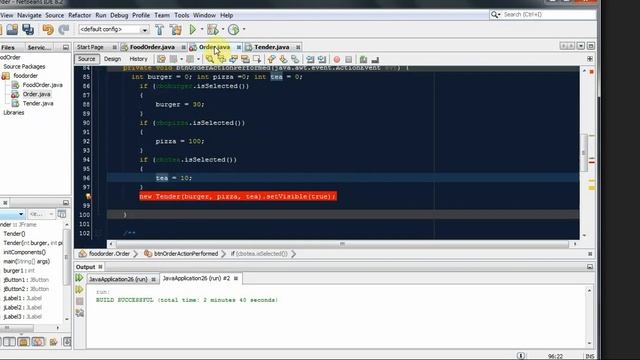Start macro recording with red circle icon

(337, 59)
